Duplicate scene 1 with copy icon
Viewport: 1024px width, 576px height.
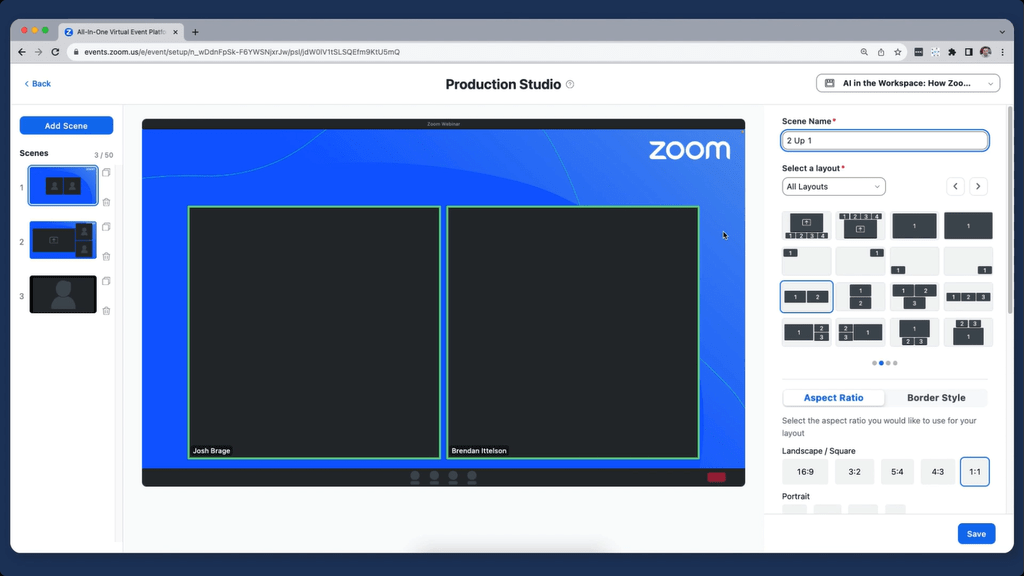pyautogui.click(x=106, y=173)
